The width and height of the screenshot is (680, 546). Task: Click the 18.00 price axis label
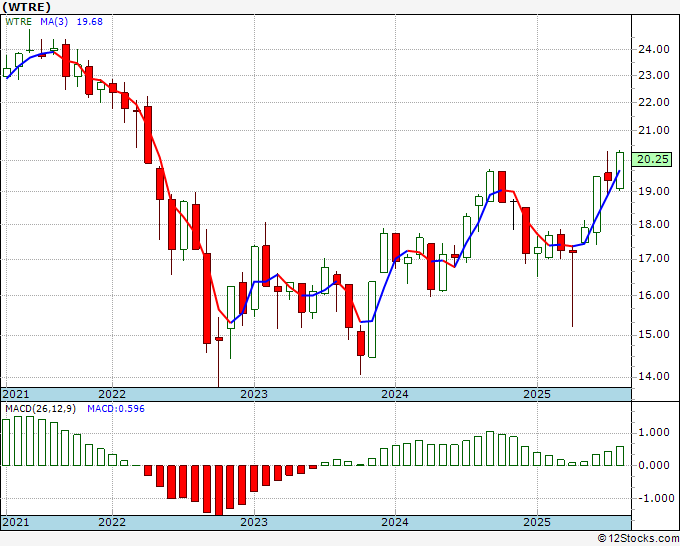(654, 224)
